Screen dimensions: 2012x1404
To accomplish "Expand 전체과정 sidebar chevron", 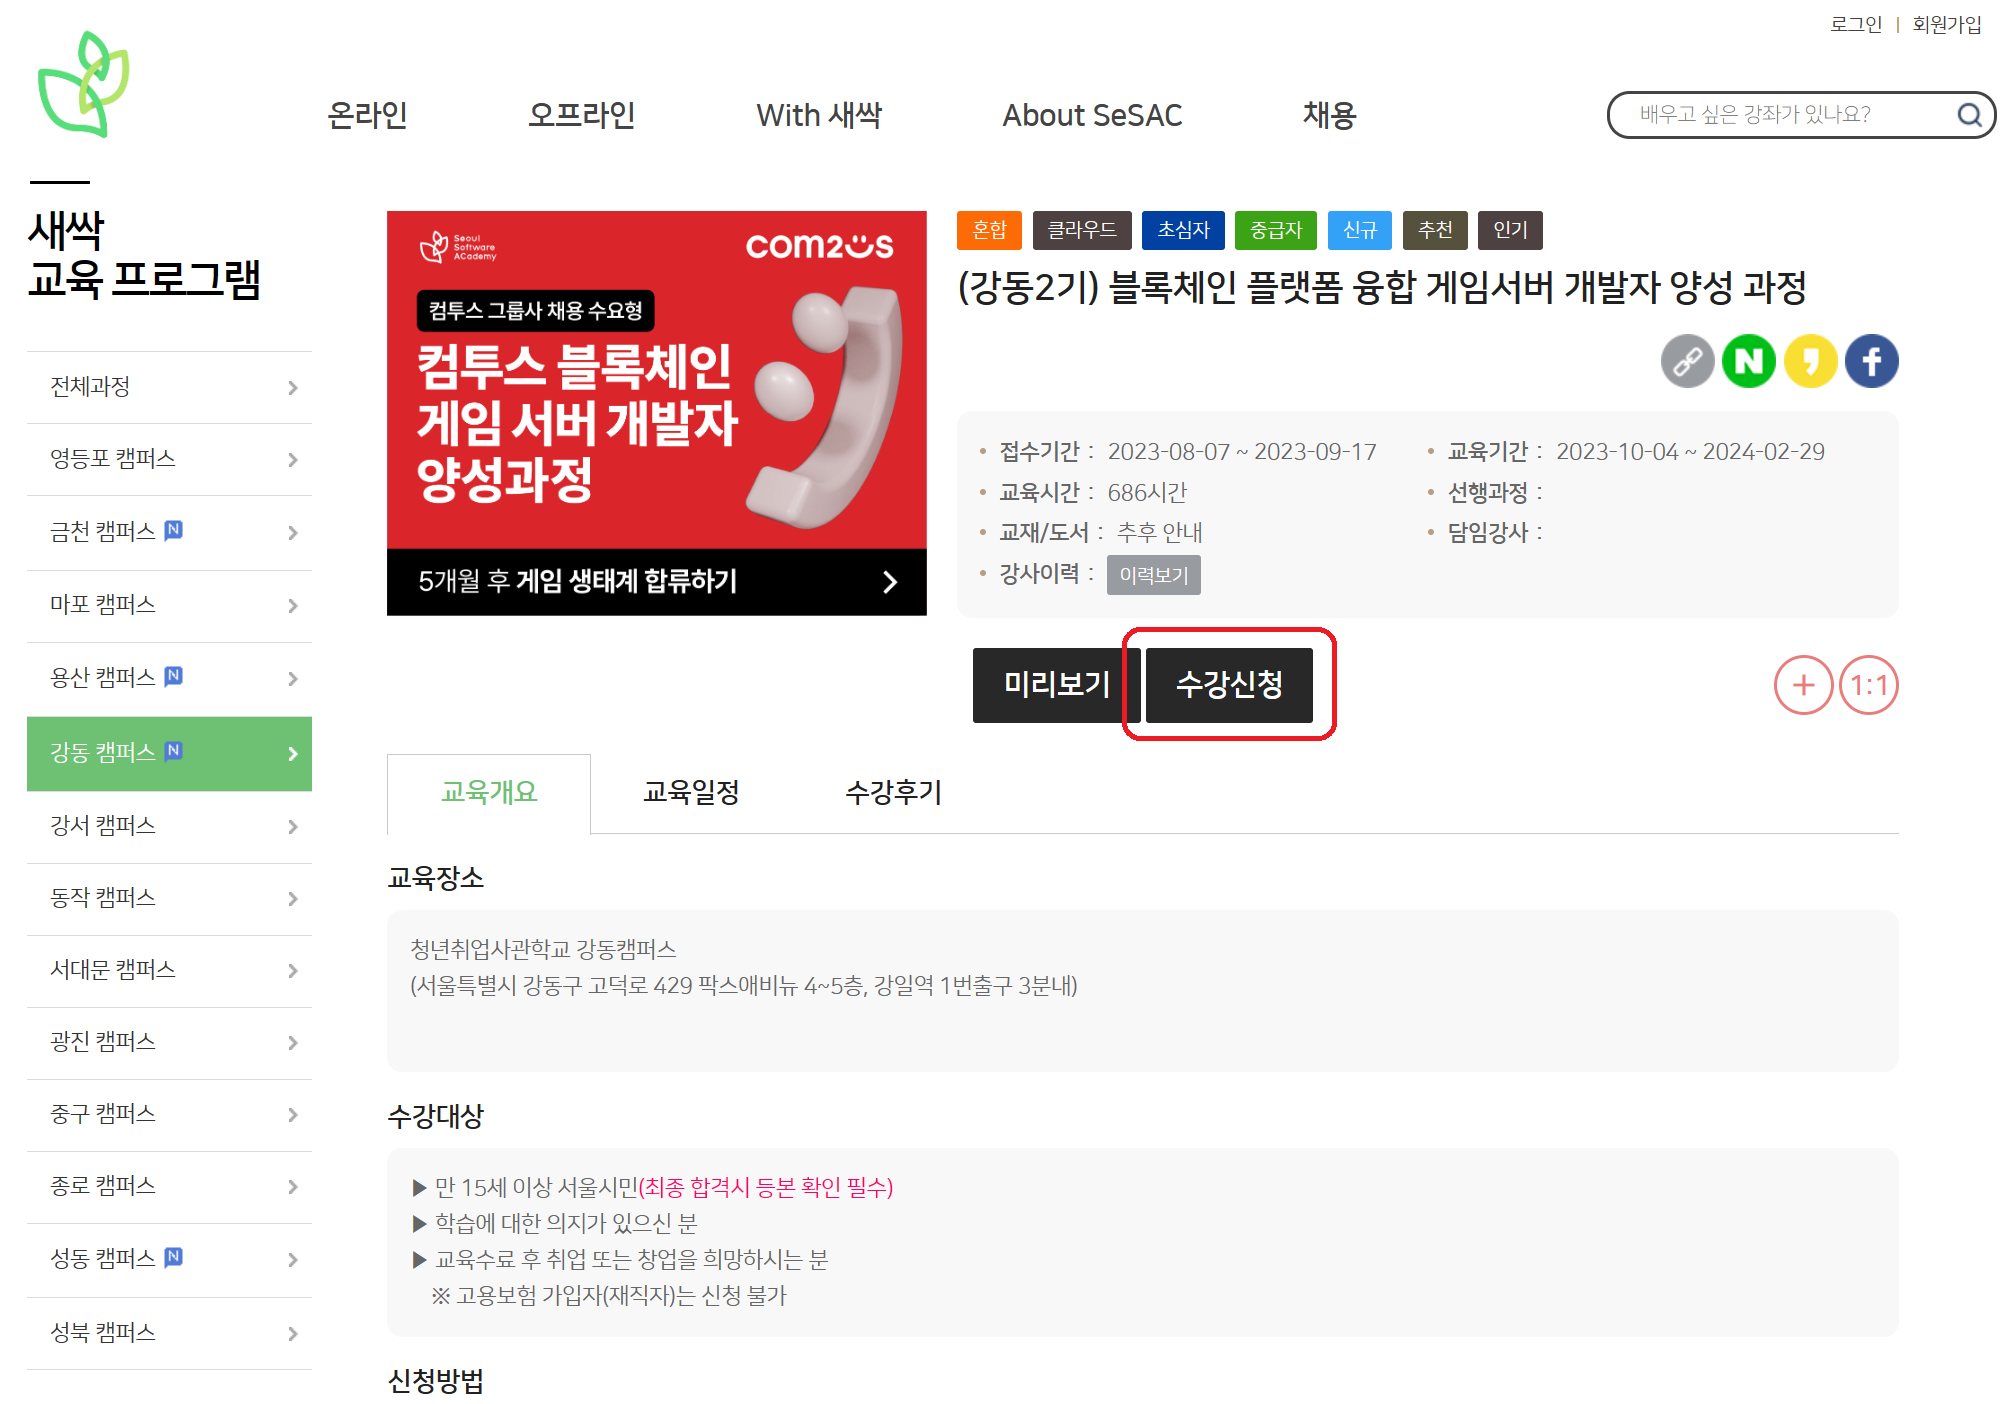I will tap(292, 388).
